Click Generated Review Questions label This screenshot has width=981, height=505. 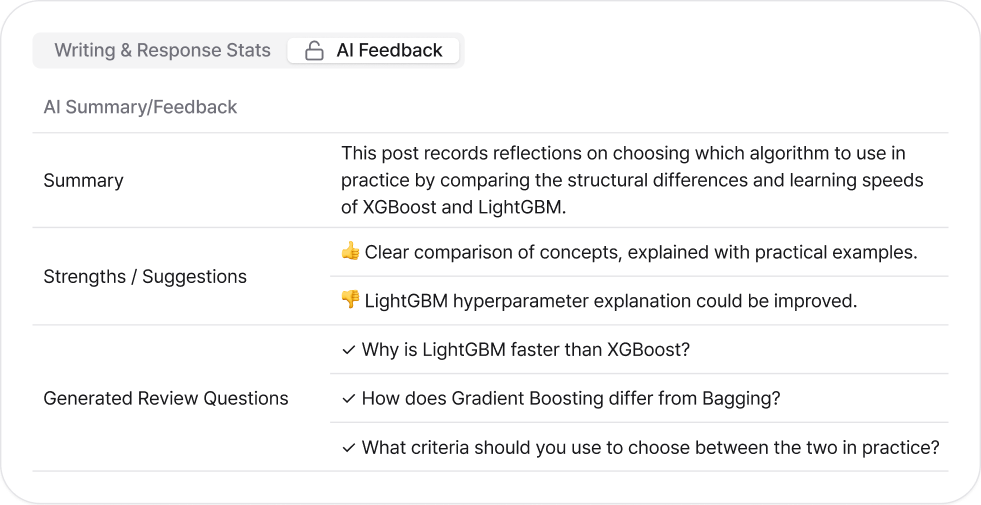(x=165, y=398)
